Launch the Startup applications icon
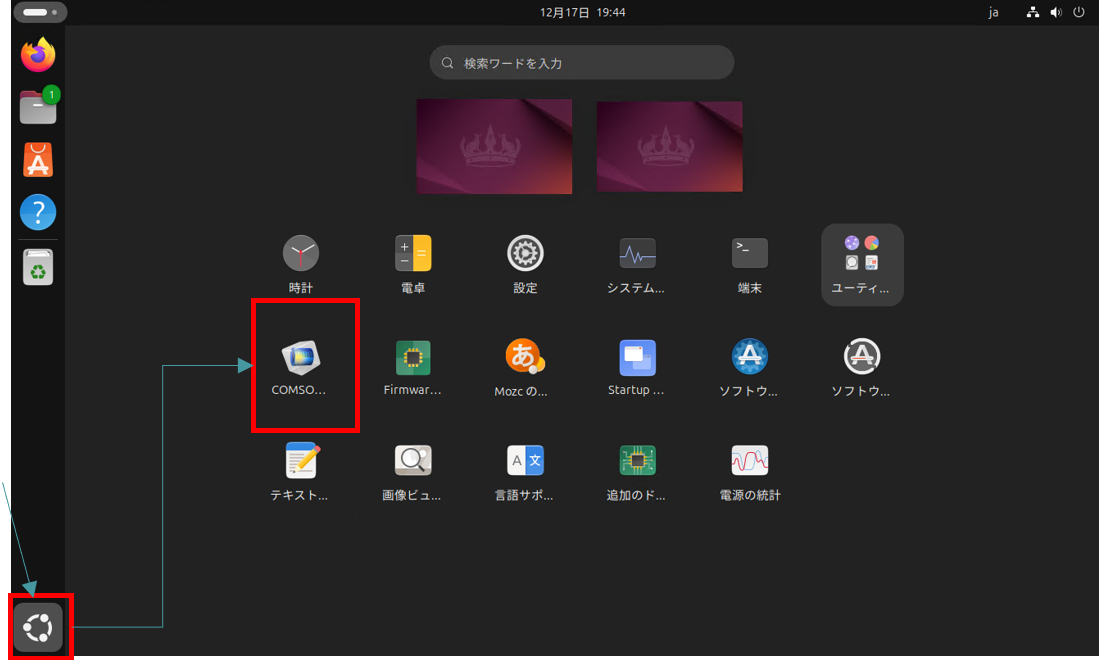Screen dimensions: 1099x660 click(x=637, y=357)
